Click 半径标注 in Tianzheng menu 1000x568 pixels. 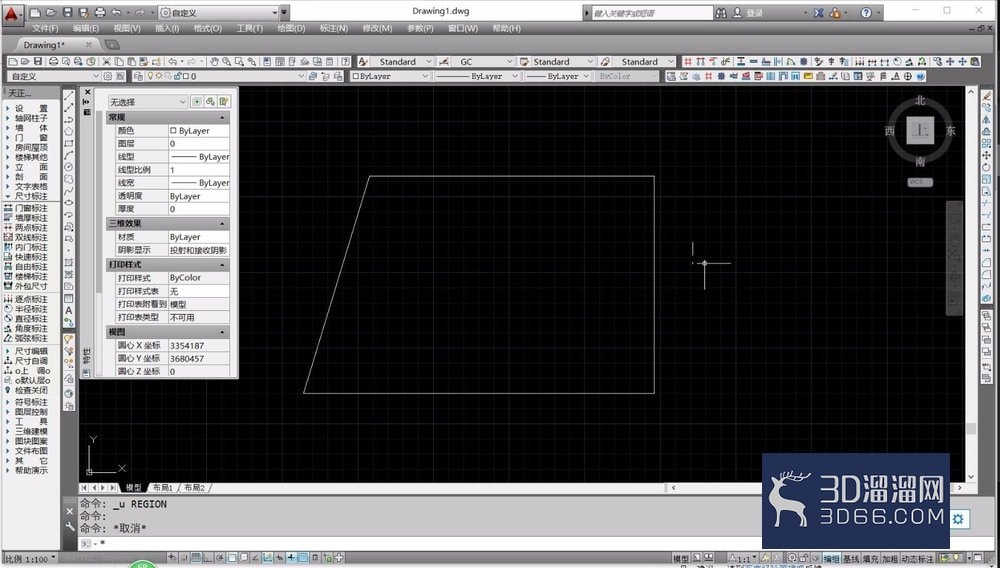(31, 309)
